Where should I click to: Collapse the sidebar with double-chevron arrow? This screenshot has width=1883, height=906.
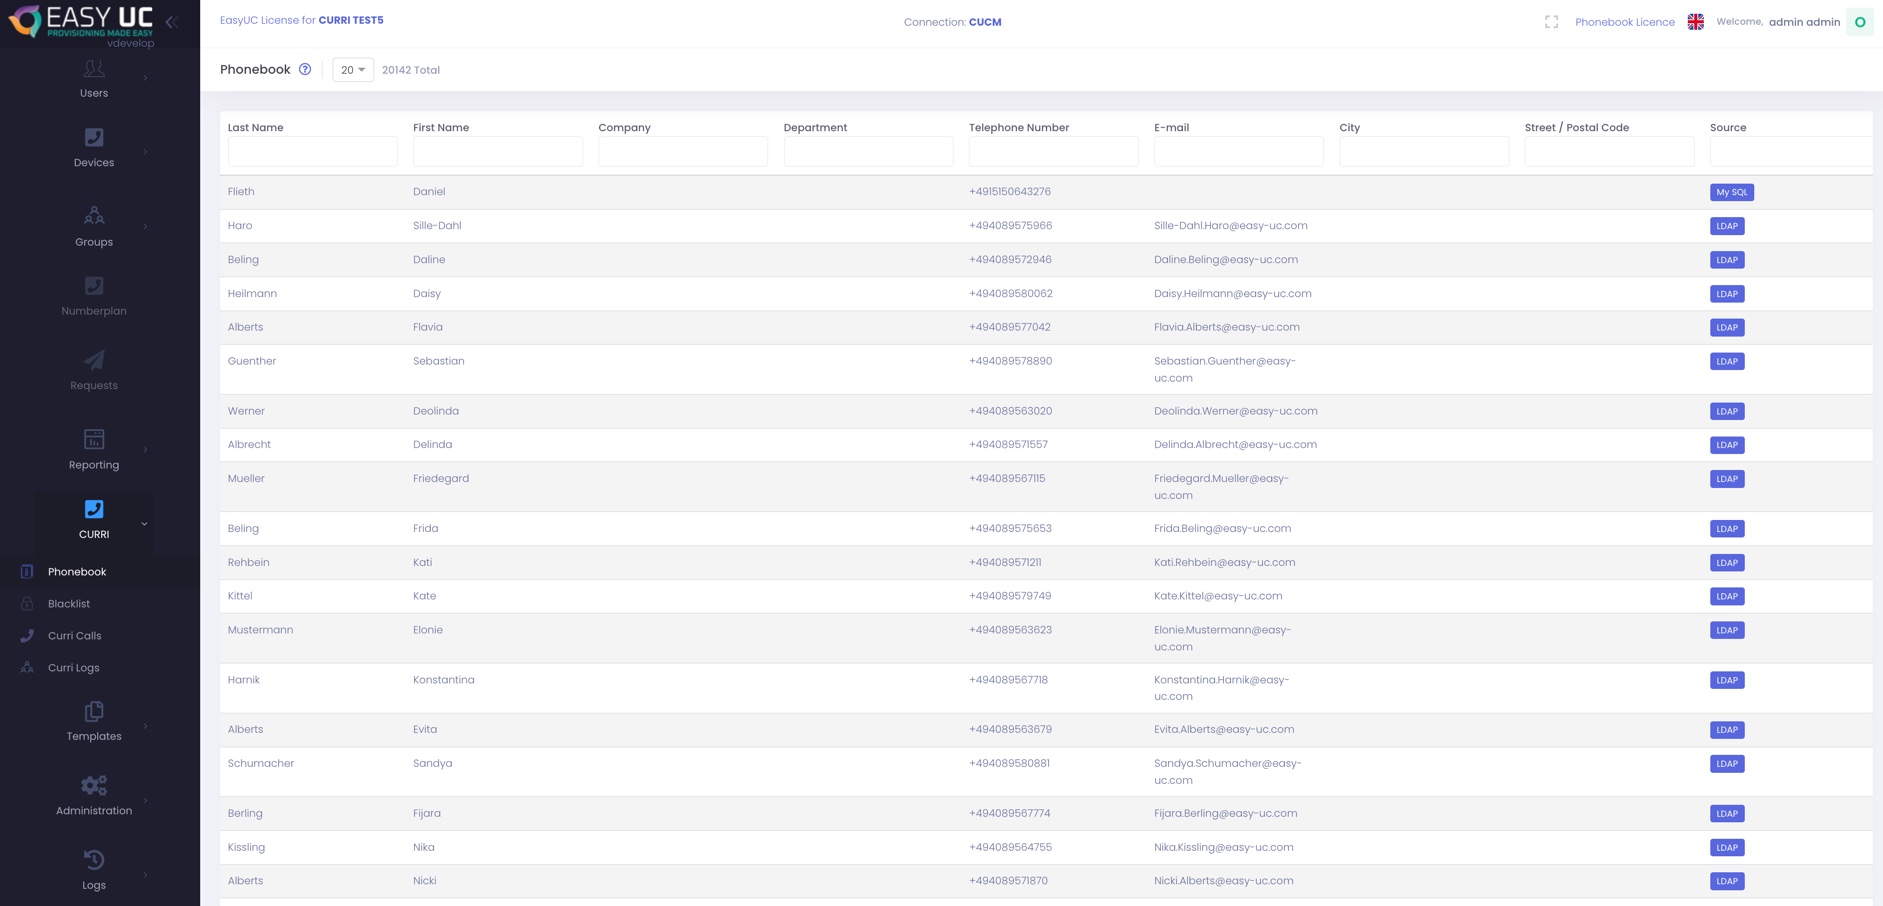172,22
